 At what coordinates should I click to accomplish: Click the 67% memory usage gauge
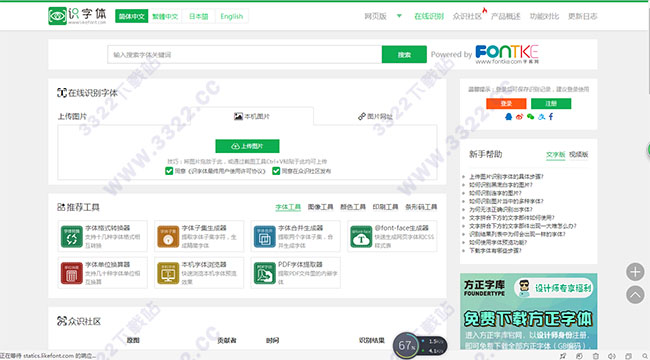[x=406, y=345]
